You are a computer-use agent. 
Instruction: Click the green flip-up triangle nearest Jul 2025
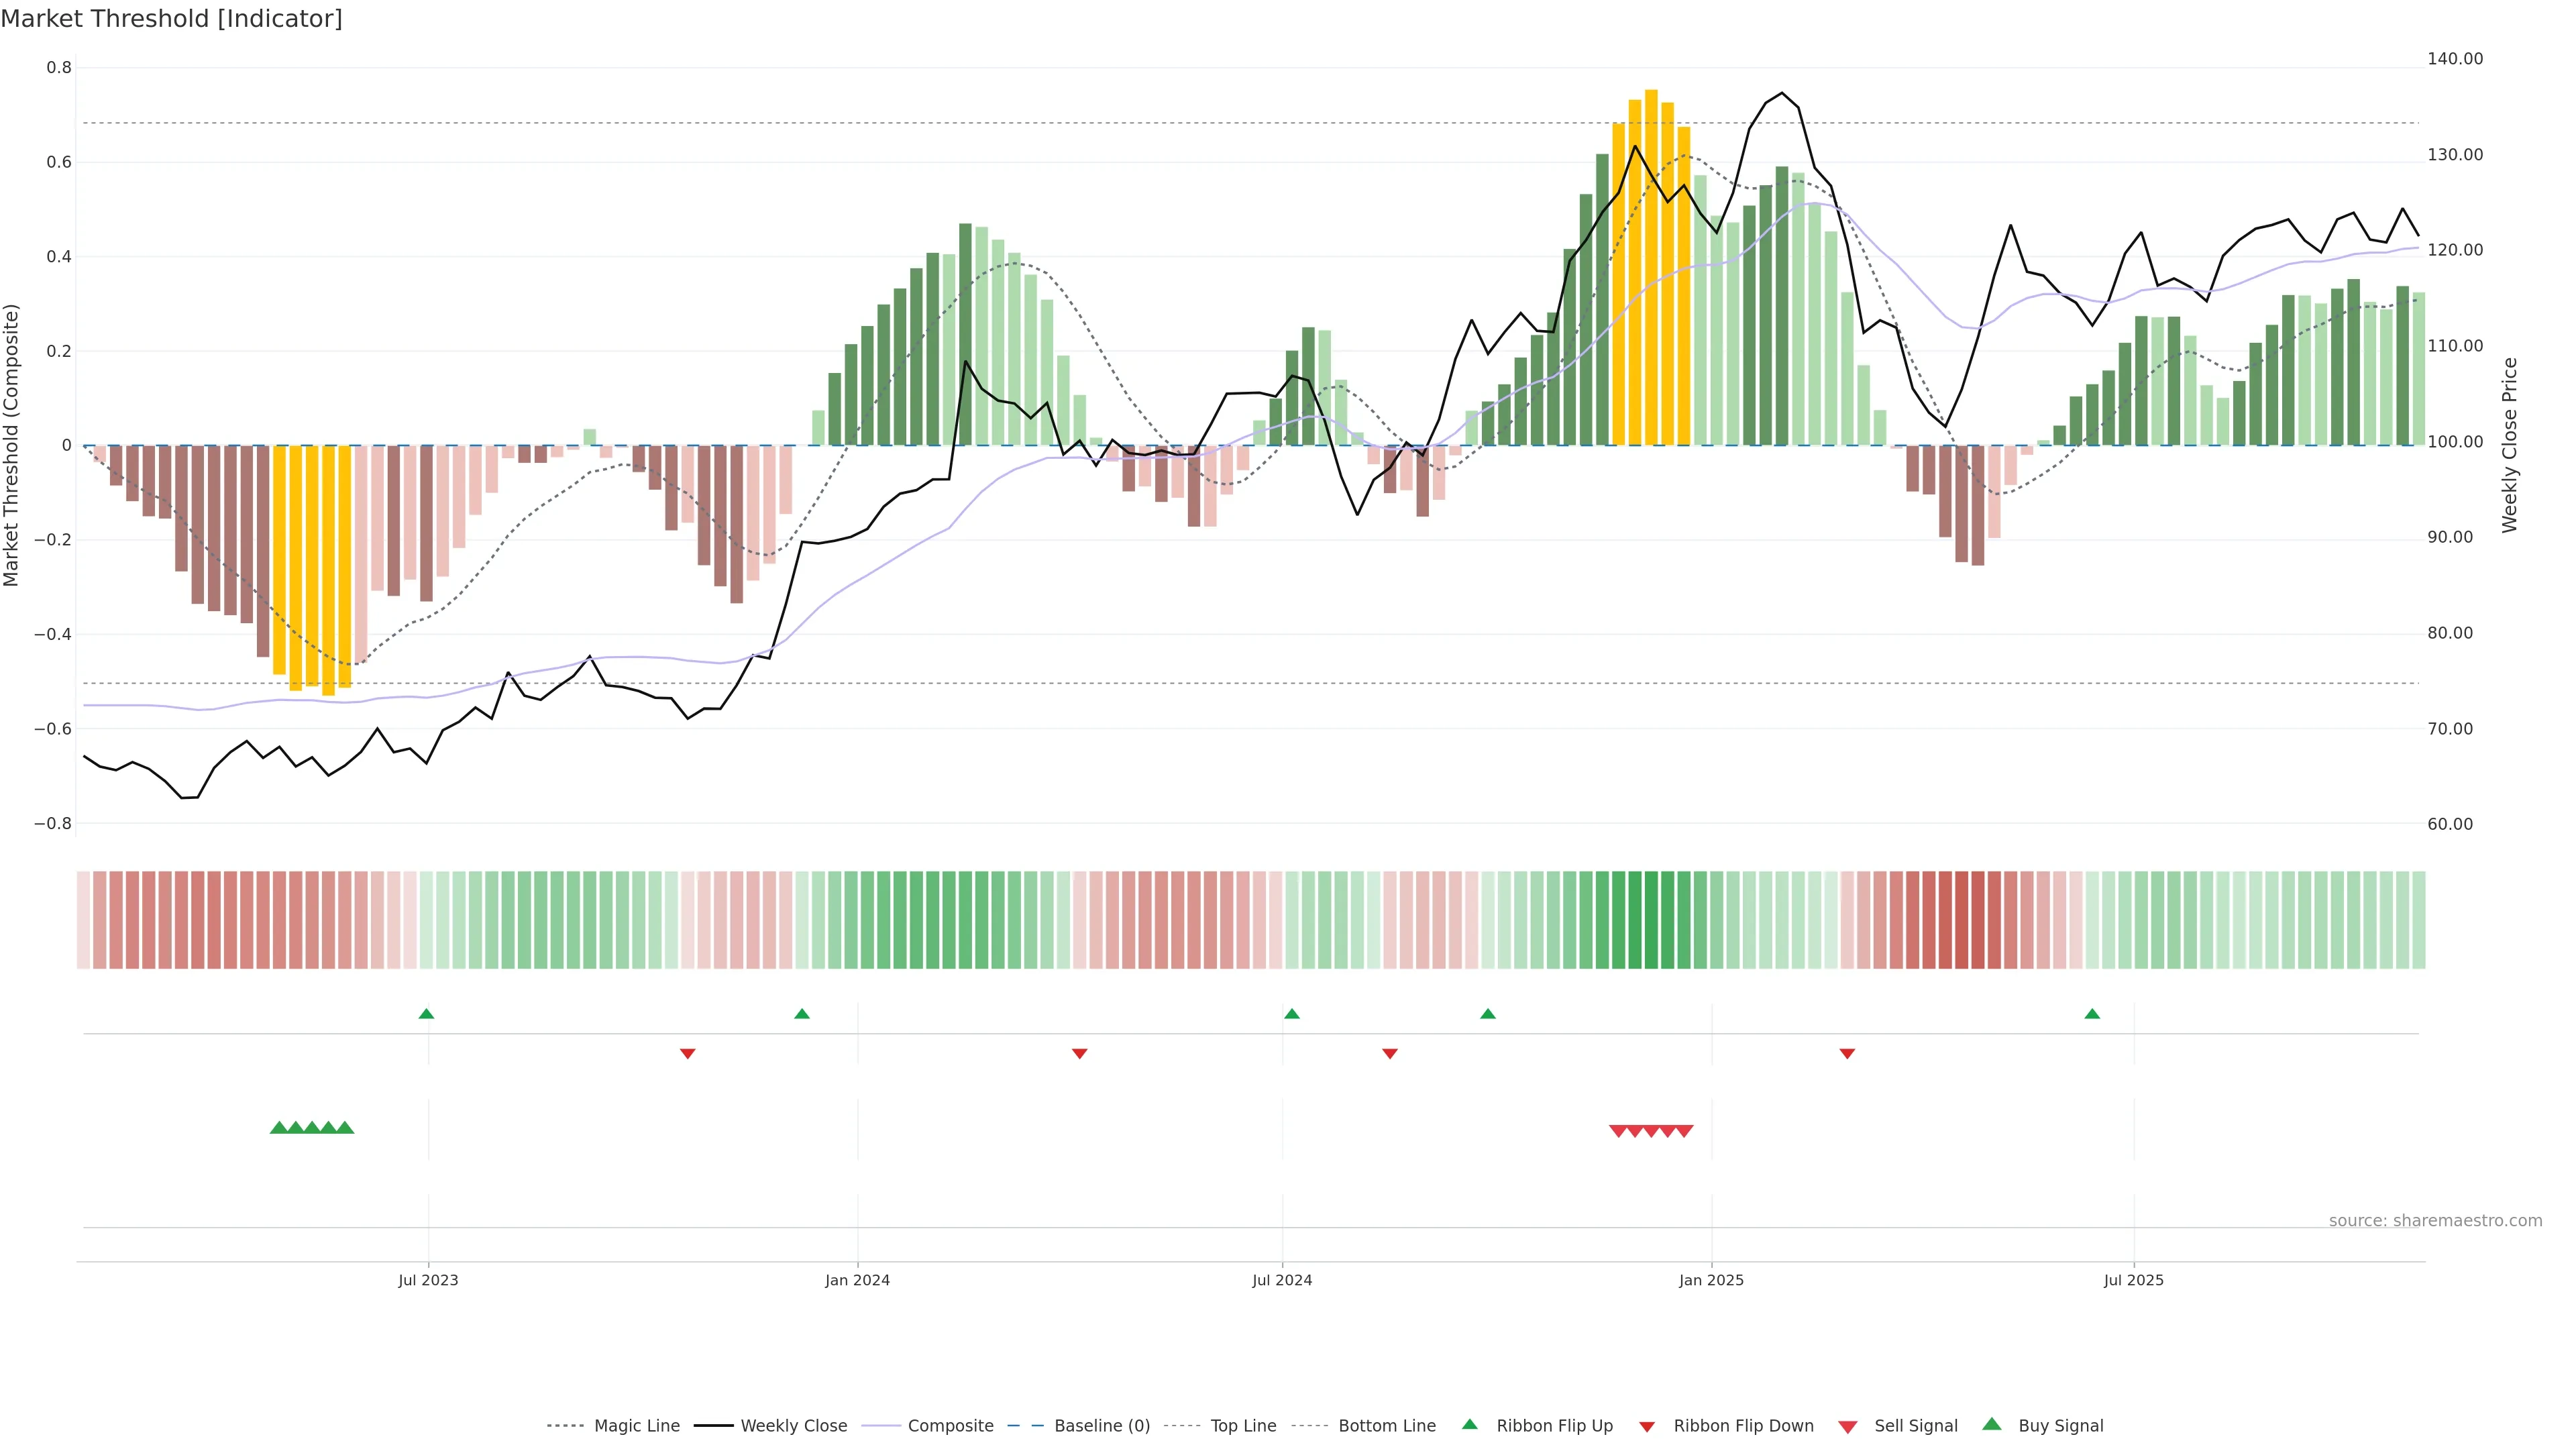2092,1014
